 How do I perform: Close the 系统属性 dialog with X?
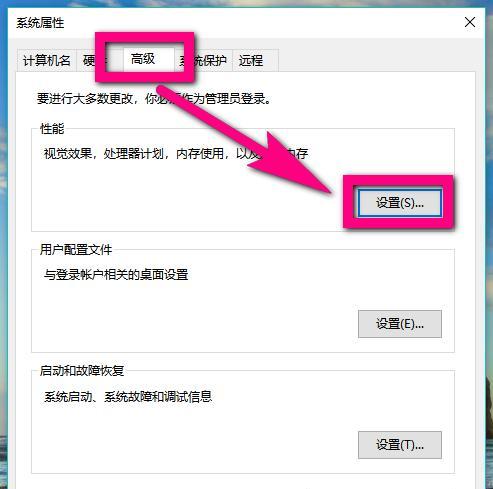(x=470, y=23)
